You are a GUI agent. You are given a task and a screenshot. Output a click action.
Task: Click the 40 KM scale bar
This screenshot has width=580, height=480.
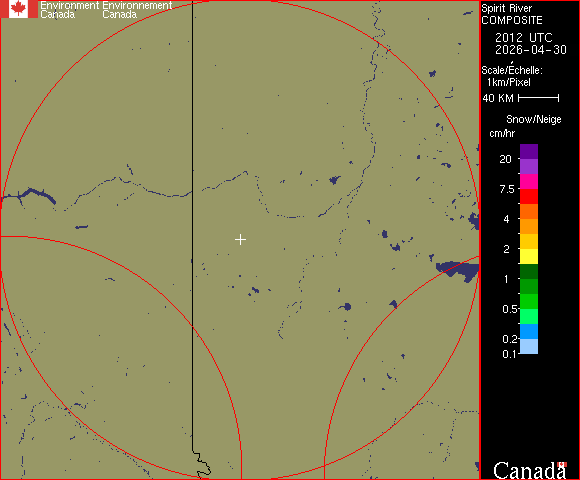pos(539,98)
